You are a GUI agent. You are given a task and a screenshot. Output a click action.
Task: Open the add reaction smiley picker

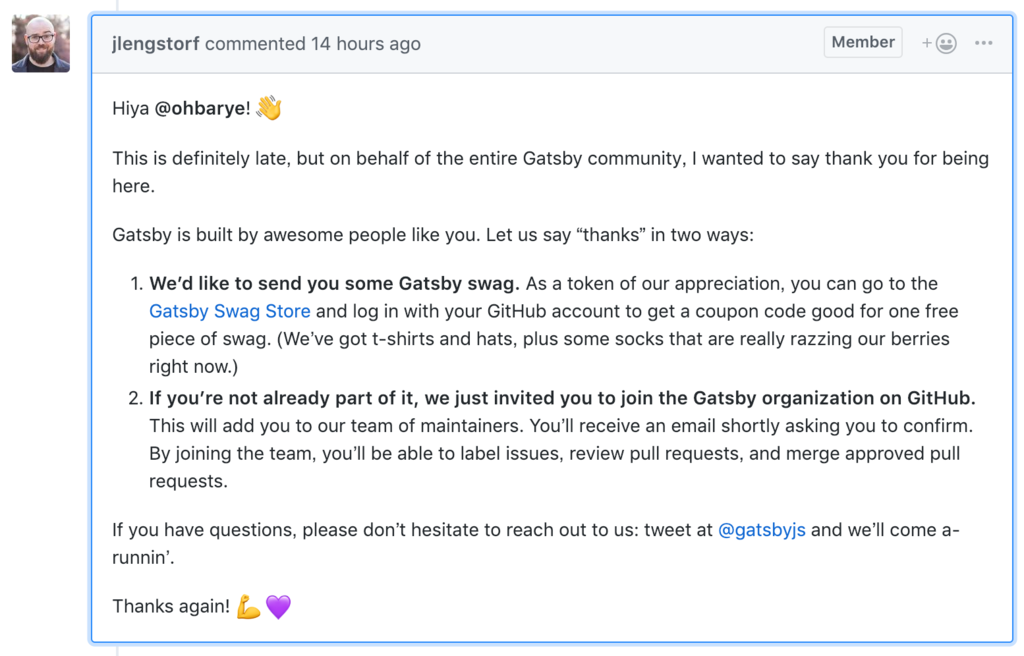click(x=940, y=43)
